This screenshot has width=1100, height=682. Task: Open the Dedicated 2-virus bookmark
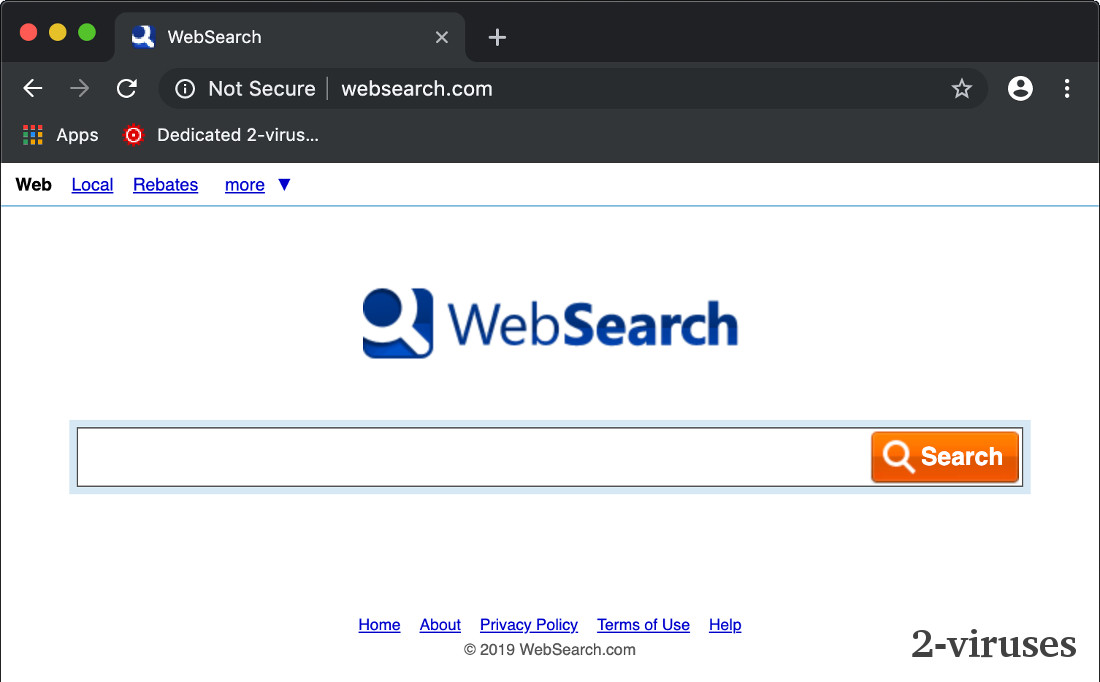[x=221, y=135]
